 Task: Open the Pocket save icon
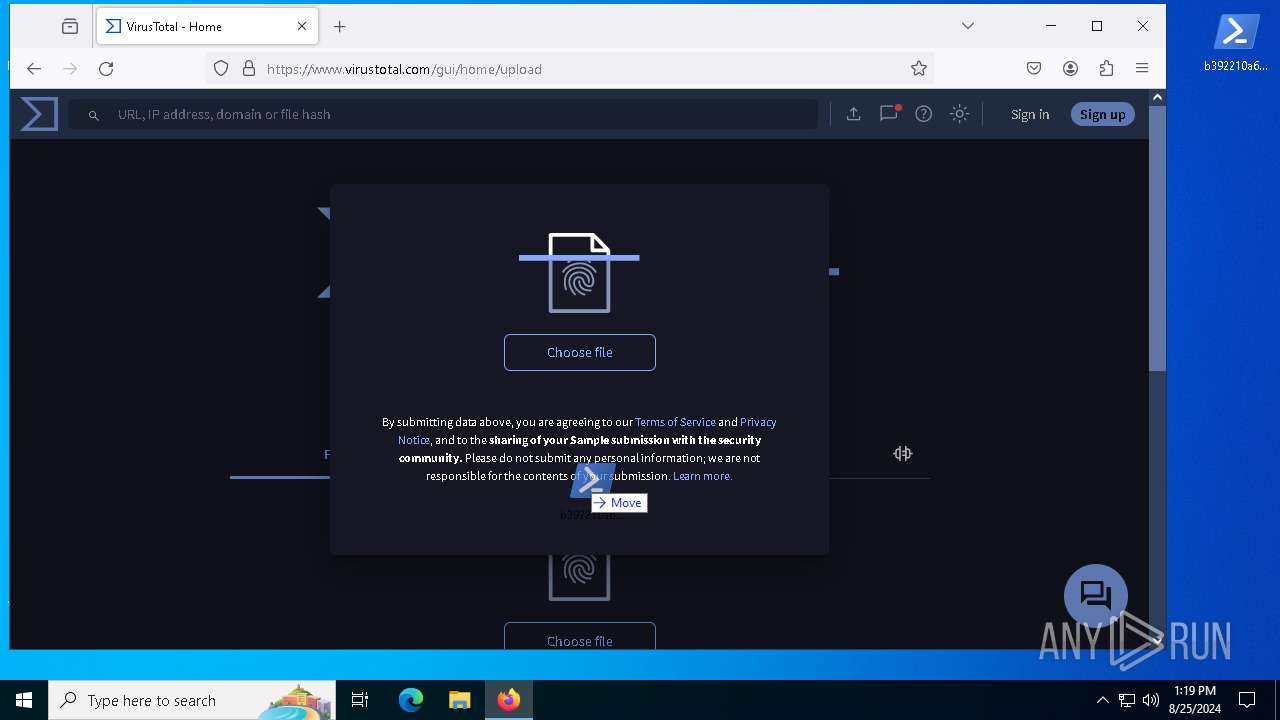(x=1034, y=68)
